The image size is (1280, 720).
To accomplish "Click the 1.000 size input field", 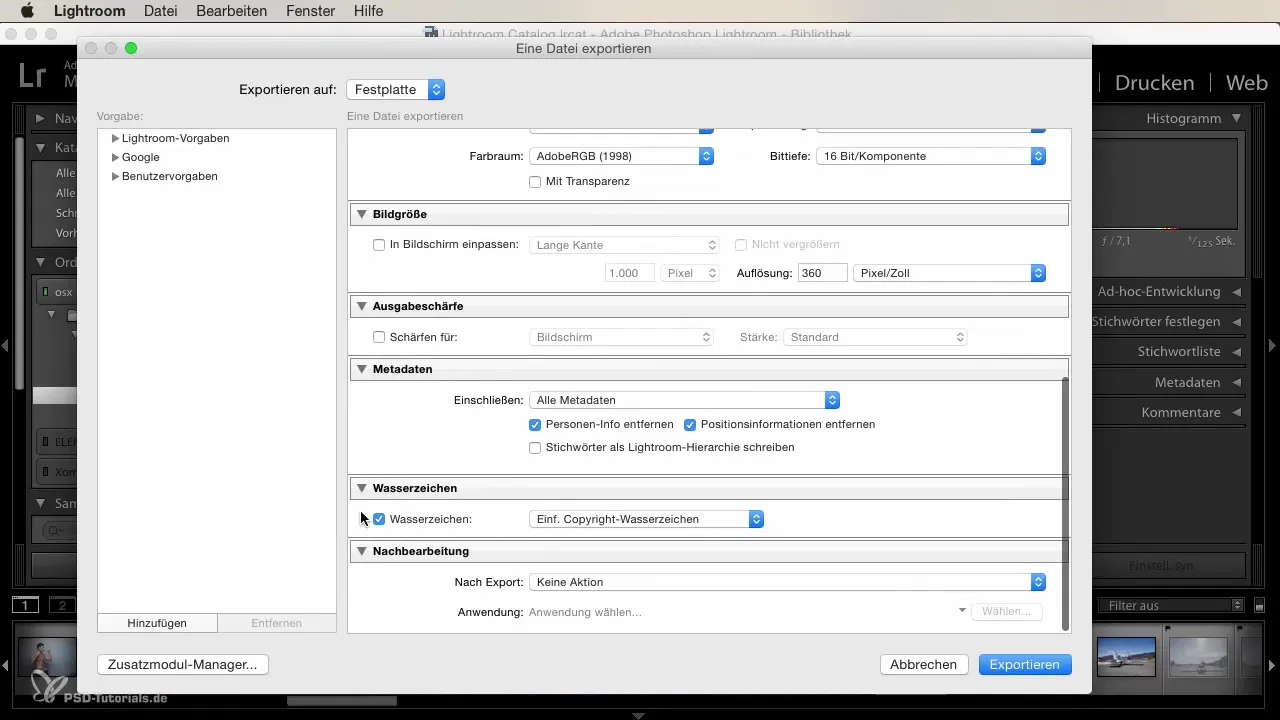I will (630, 273).
